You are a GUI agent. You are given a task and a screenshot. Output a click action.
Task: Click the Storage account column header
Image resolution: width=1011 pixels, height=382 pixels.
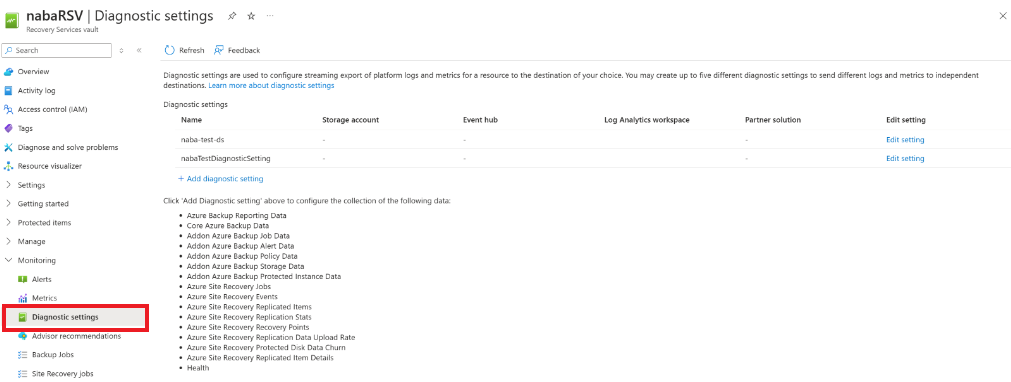pos(350,120)
